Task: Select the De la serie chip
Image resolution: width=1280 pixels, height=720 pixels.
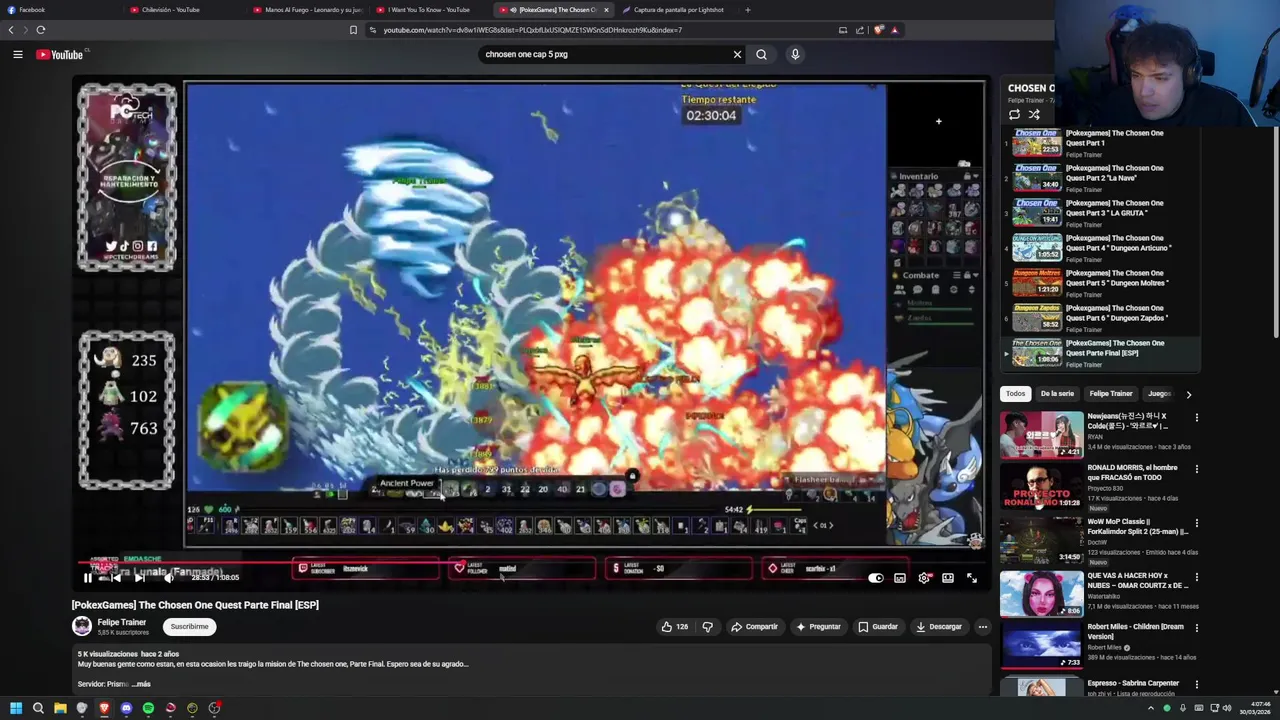Action: (x=1057, y=394)
